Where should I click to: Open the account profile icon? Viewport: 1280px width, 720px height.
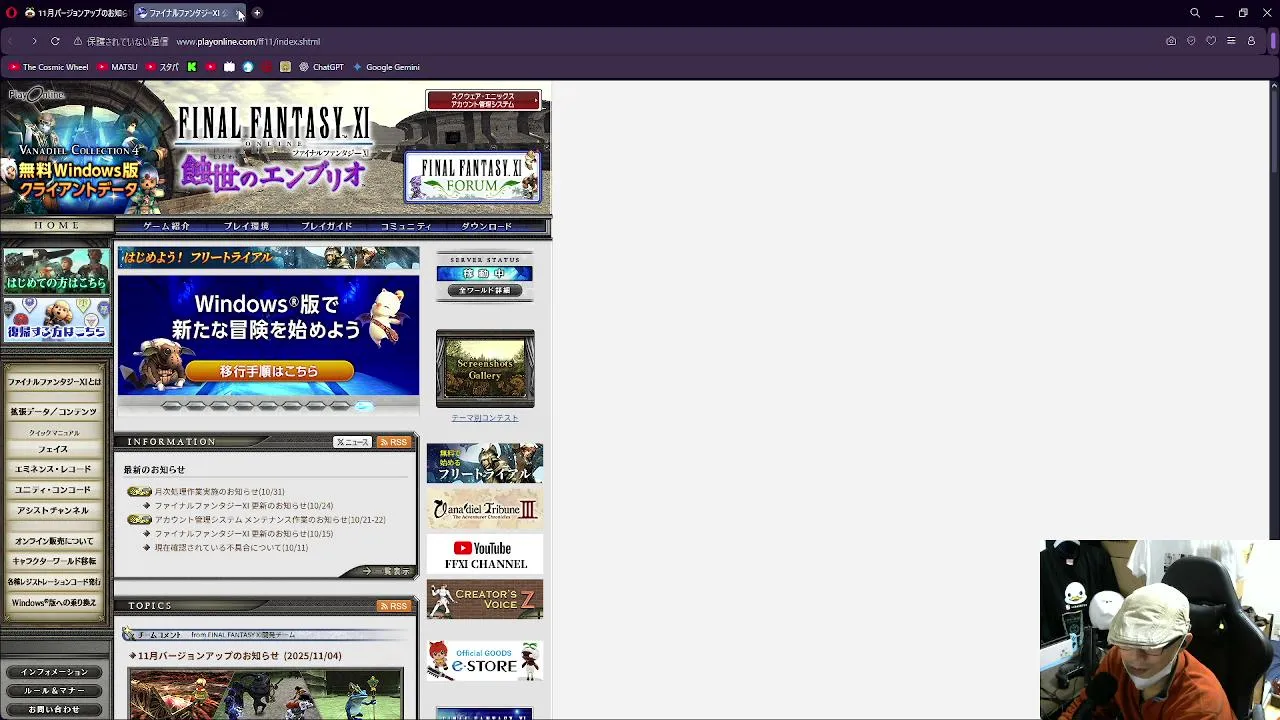point(1251,41)
